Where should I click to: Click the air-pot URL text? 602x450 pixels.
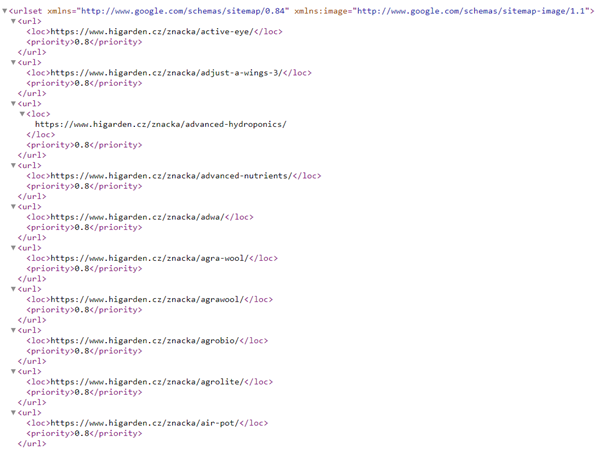coord(144,423)
